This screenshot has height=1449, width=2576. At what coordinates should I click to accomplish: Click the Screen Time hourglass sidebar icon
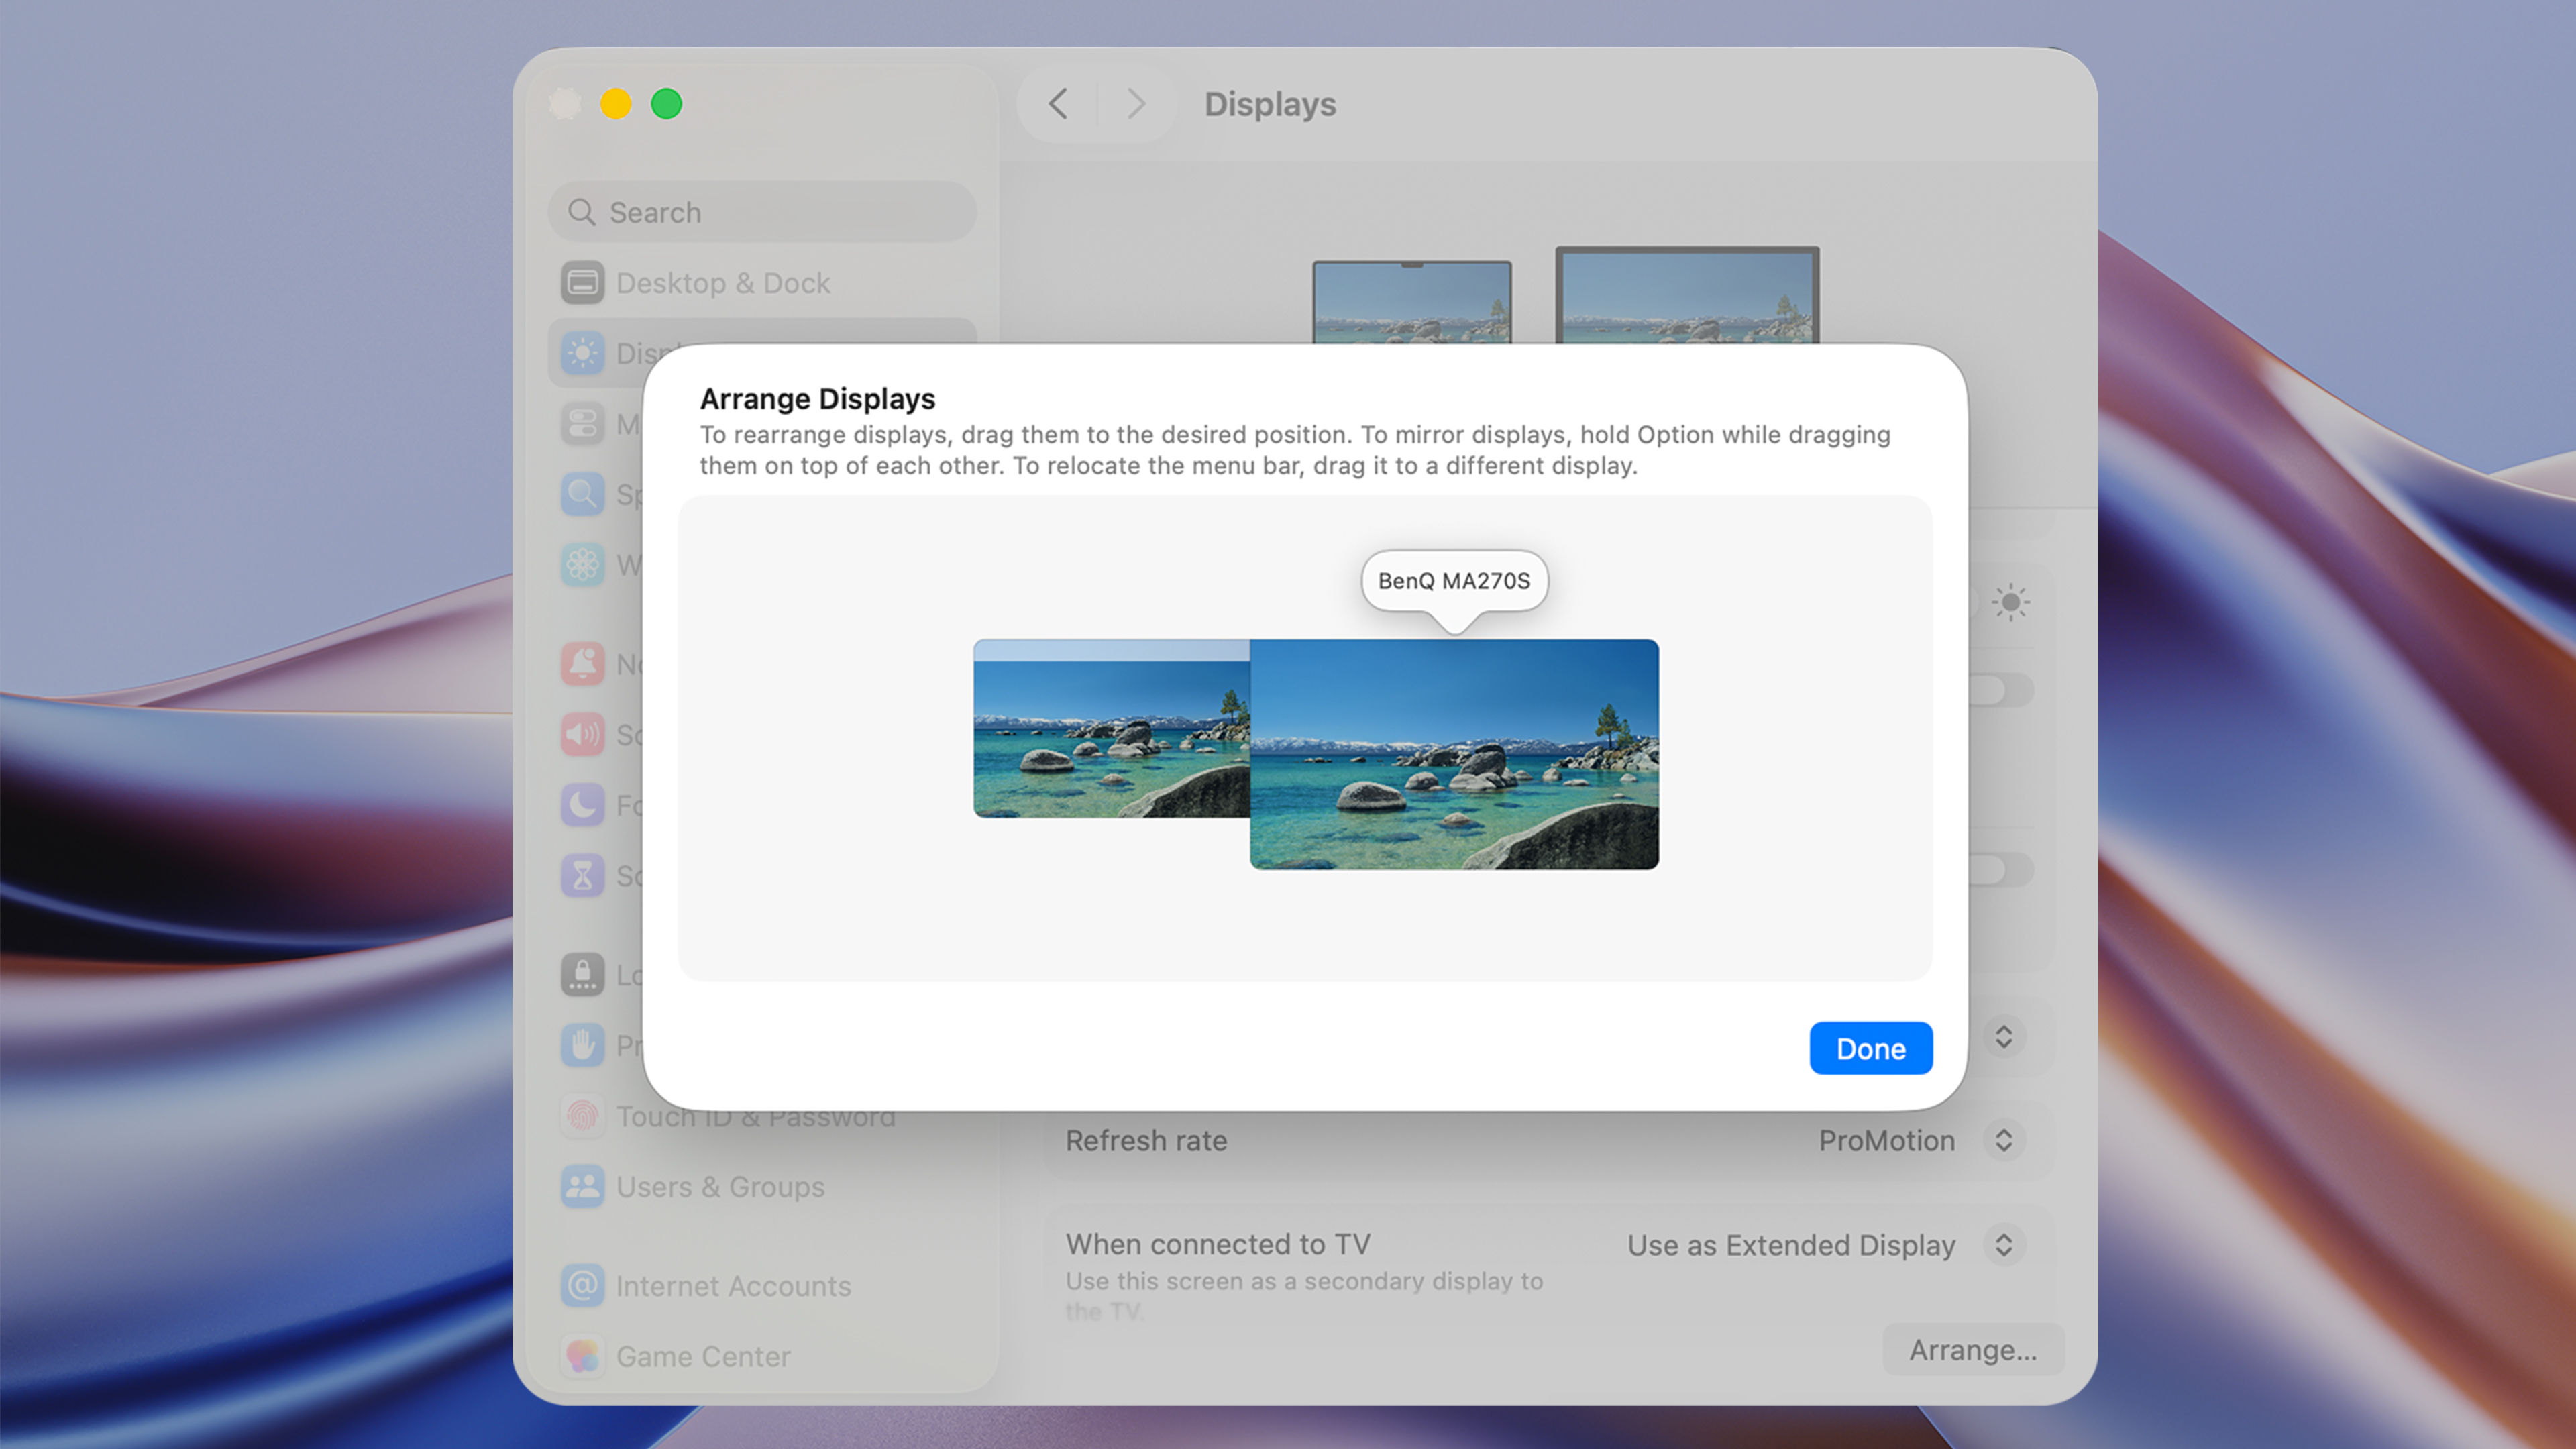tap(582, 875)
